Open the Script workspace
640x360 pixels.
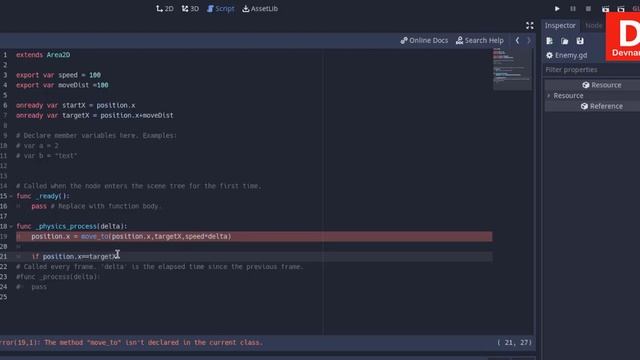click(220, 9)
